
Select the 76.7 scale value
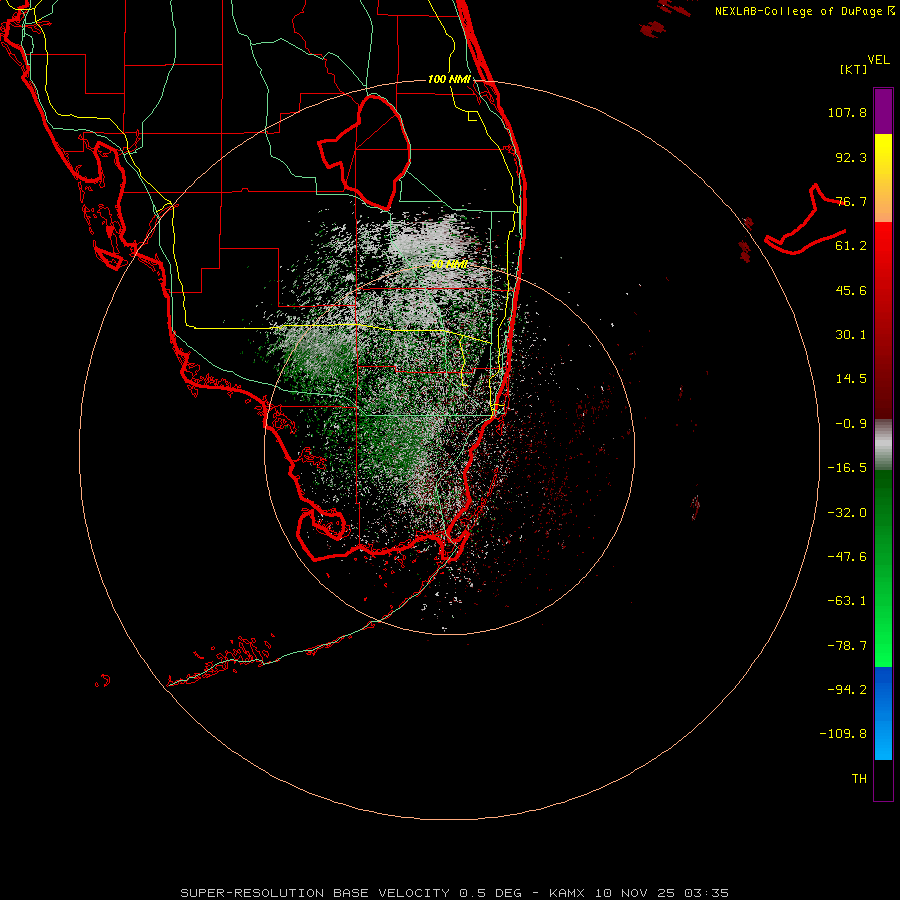click(851, 201)
